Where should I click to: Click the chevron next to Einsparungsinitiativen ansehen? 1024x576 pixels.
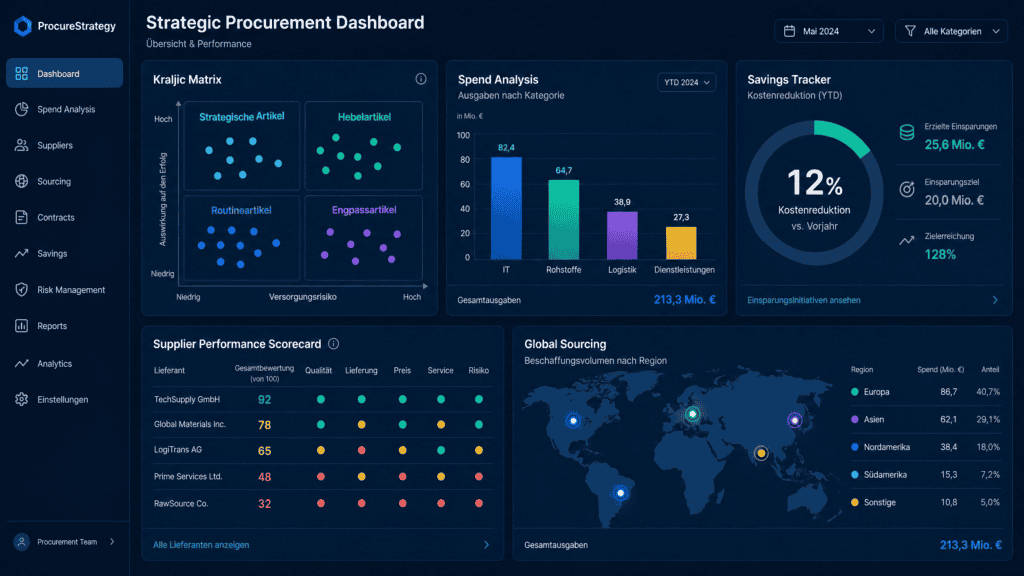pyautogui.click(x=995, y=300)
